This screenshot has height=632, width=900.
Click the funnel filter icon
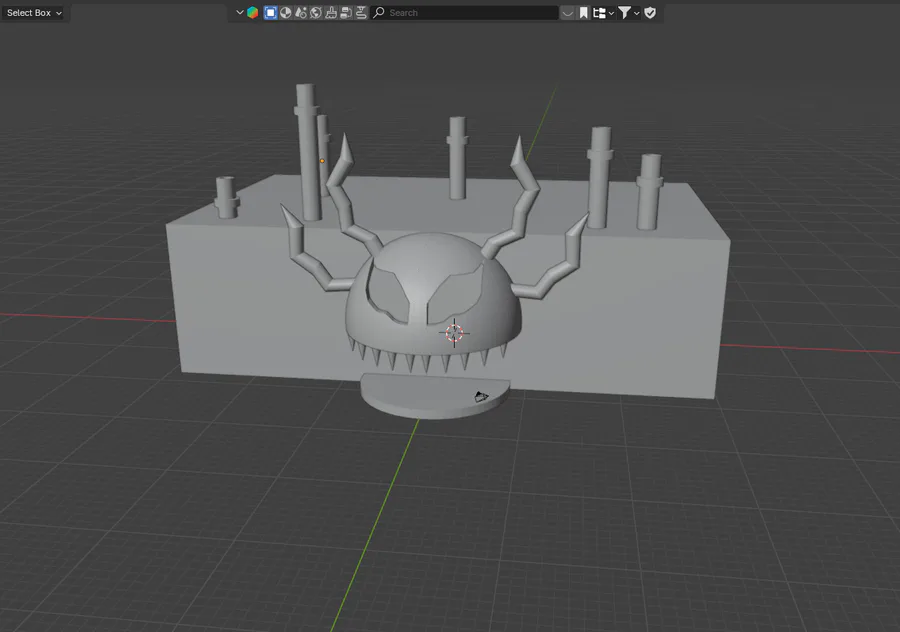(624, 13)
